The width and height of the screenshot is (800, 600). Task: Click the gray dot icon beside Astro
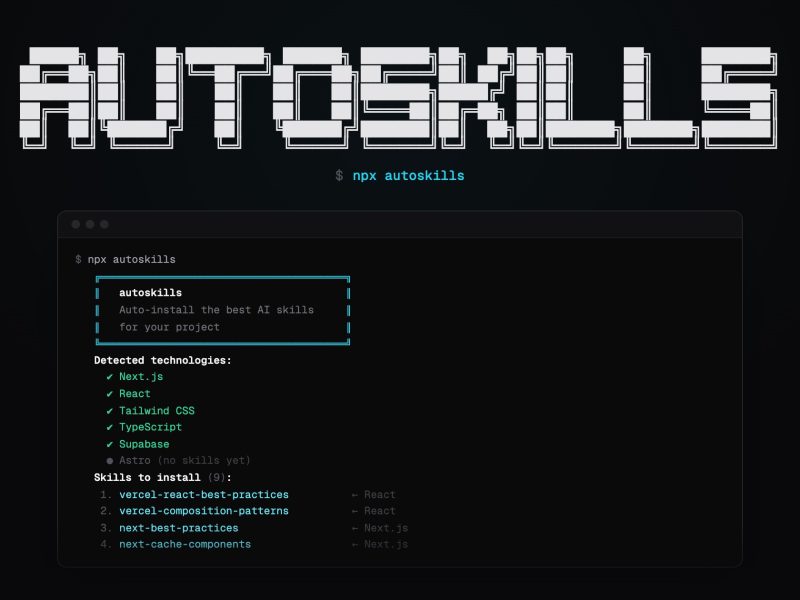(110, 461)
